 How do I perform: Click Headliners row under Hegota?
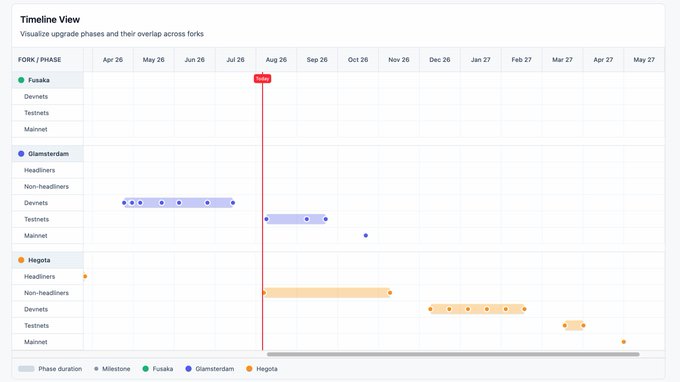tap(48, 277)
